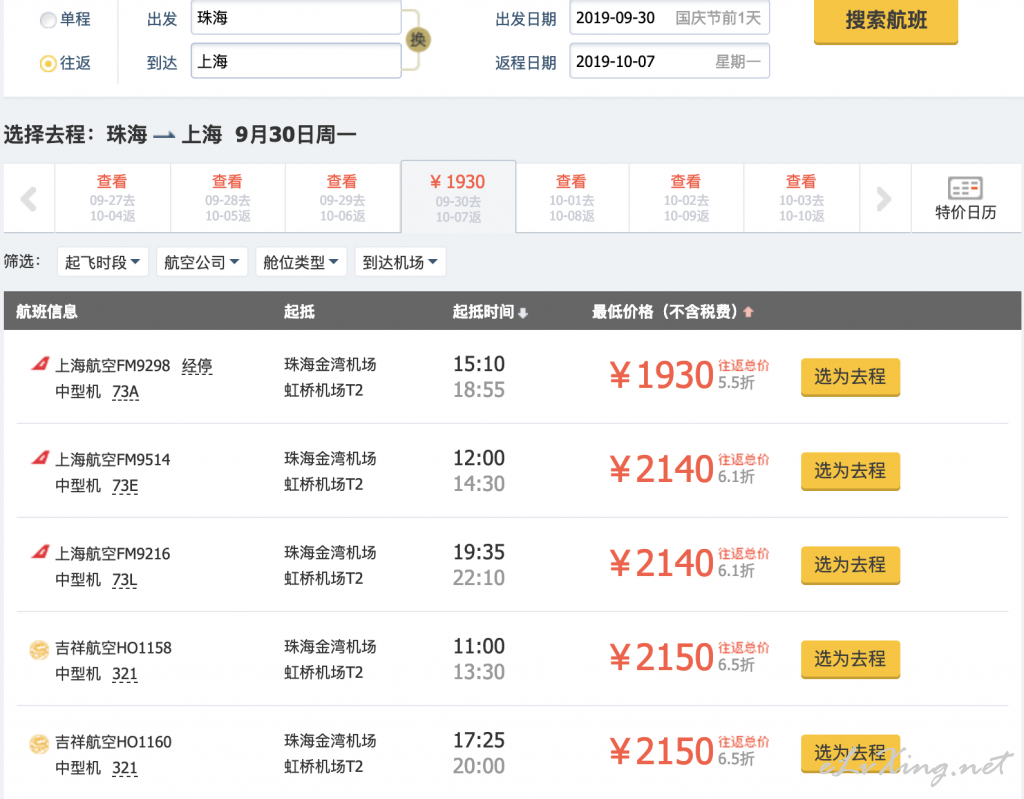Select 09-28去 10-05返 date tab

tap(227, 198)
